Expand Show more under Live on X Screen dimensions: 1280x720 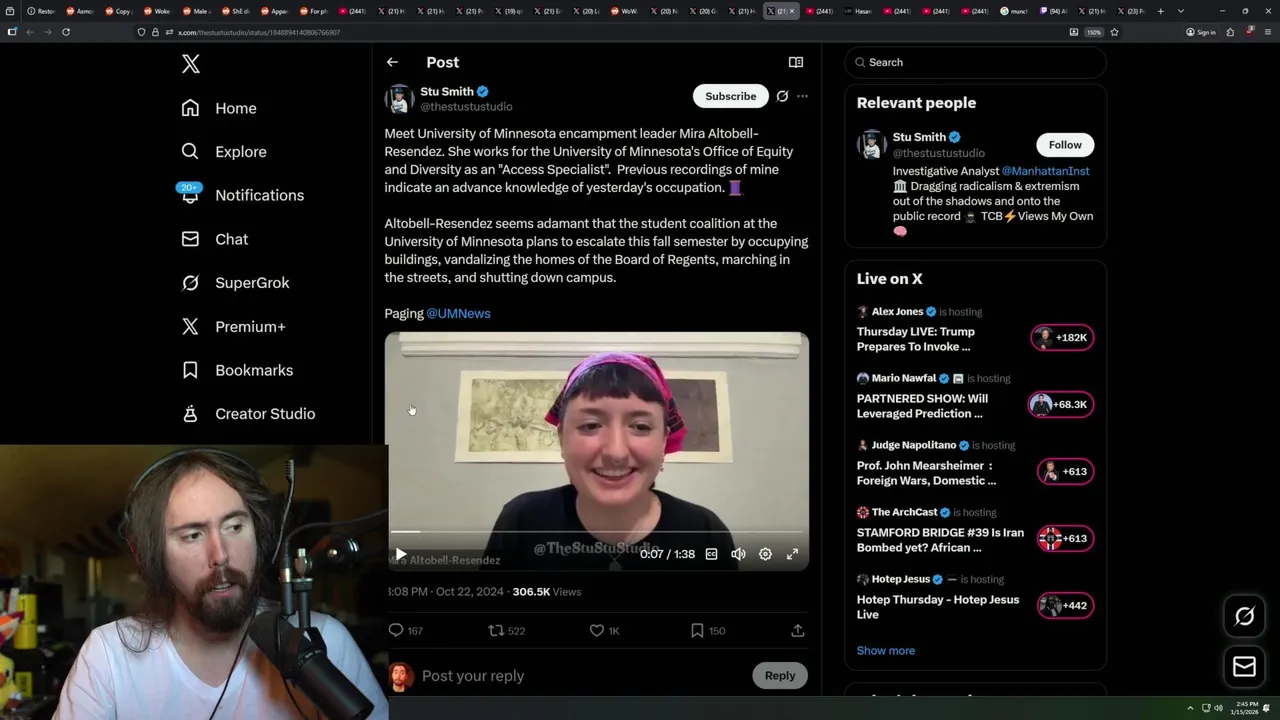[886, 650]
